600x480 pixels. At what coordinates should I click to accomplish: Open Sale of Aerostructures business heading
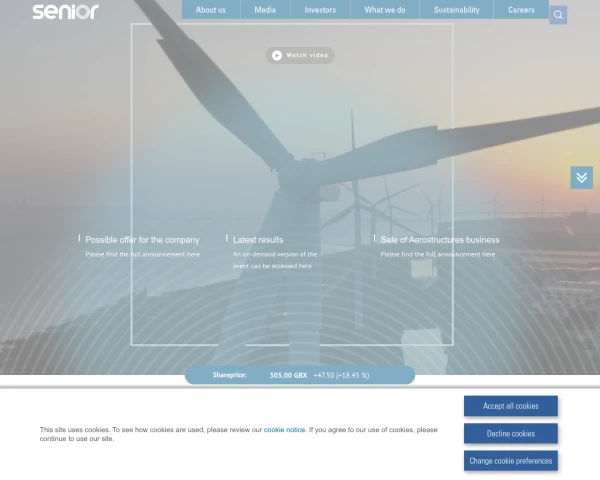[x=440, y=240]
